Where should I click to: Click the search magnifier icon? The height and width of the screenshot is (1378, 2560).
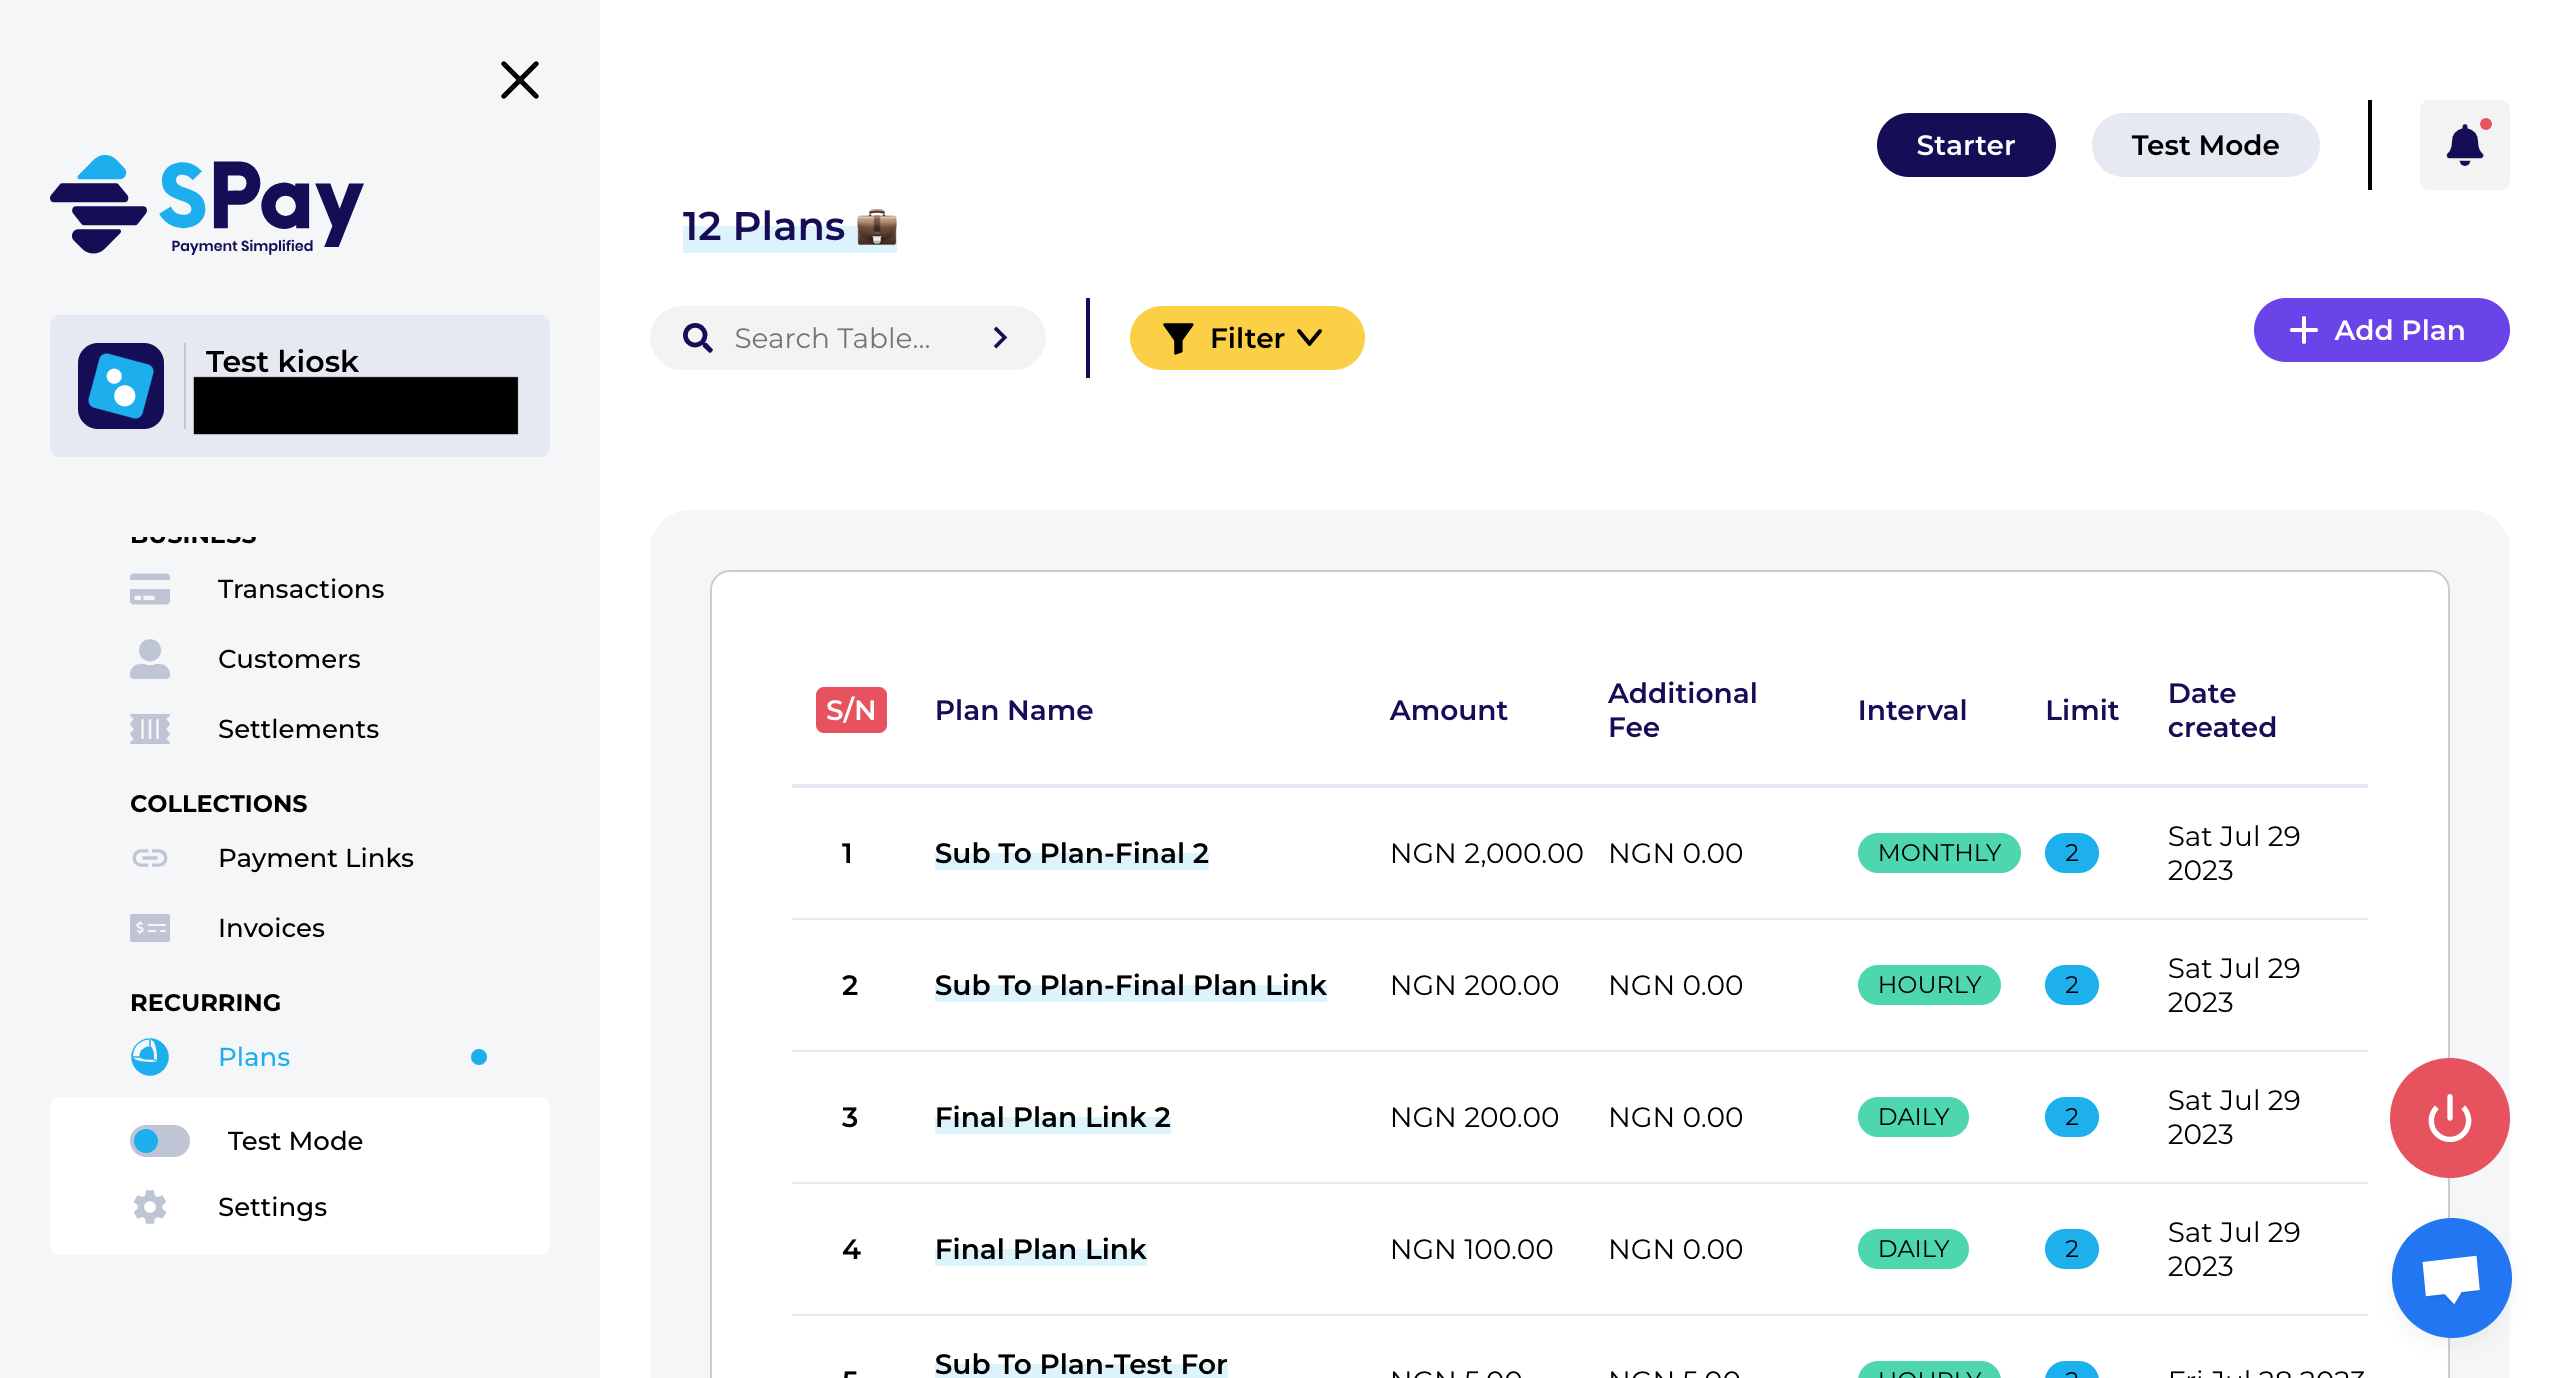(698, 338)
